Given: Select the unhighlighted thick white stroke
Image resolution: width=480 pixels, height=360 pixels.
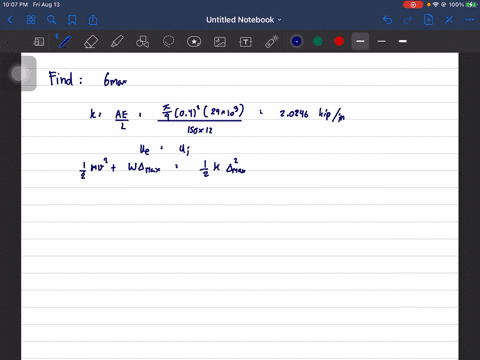Looking at the screenshot, I should coord(403,41).
